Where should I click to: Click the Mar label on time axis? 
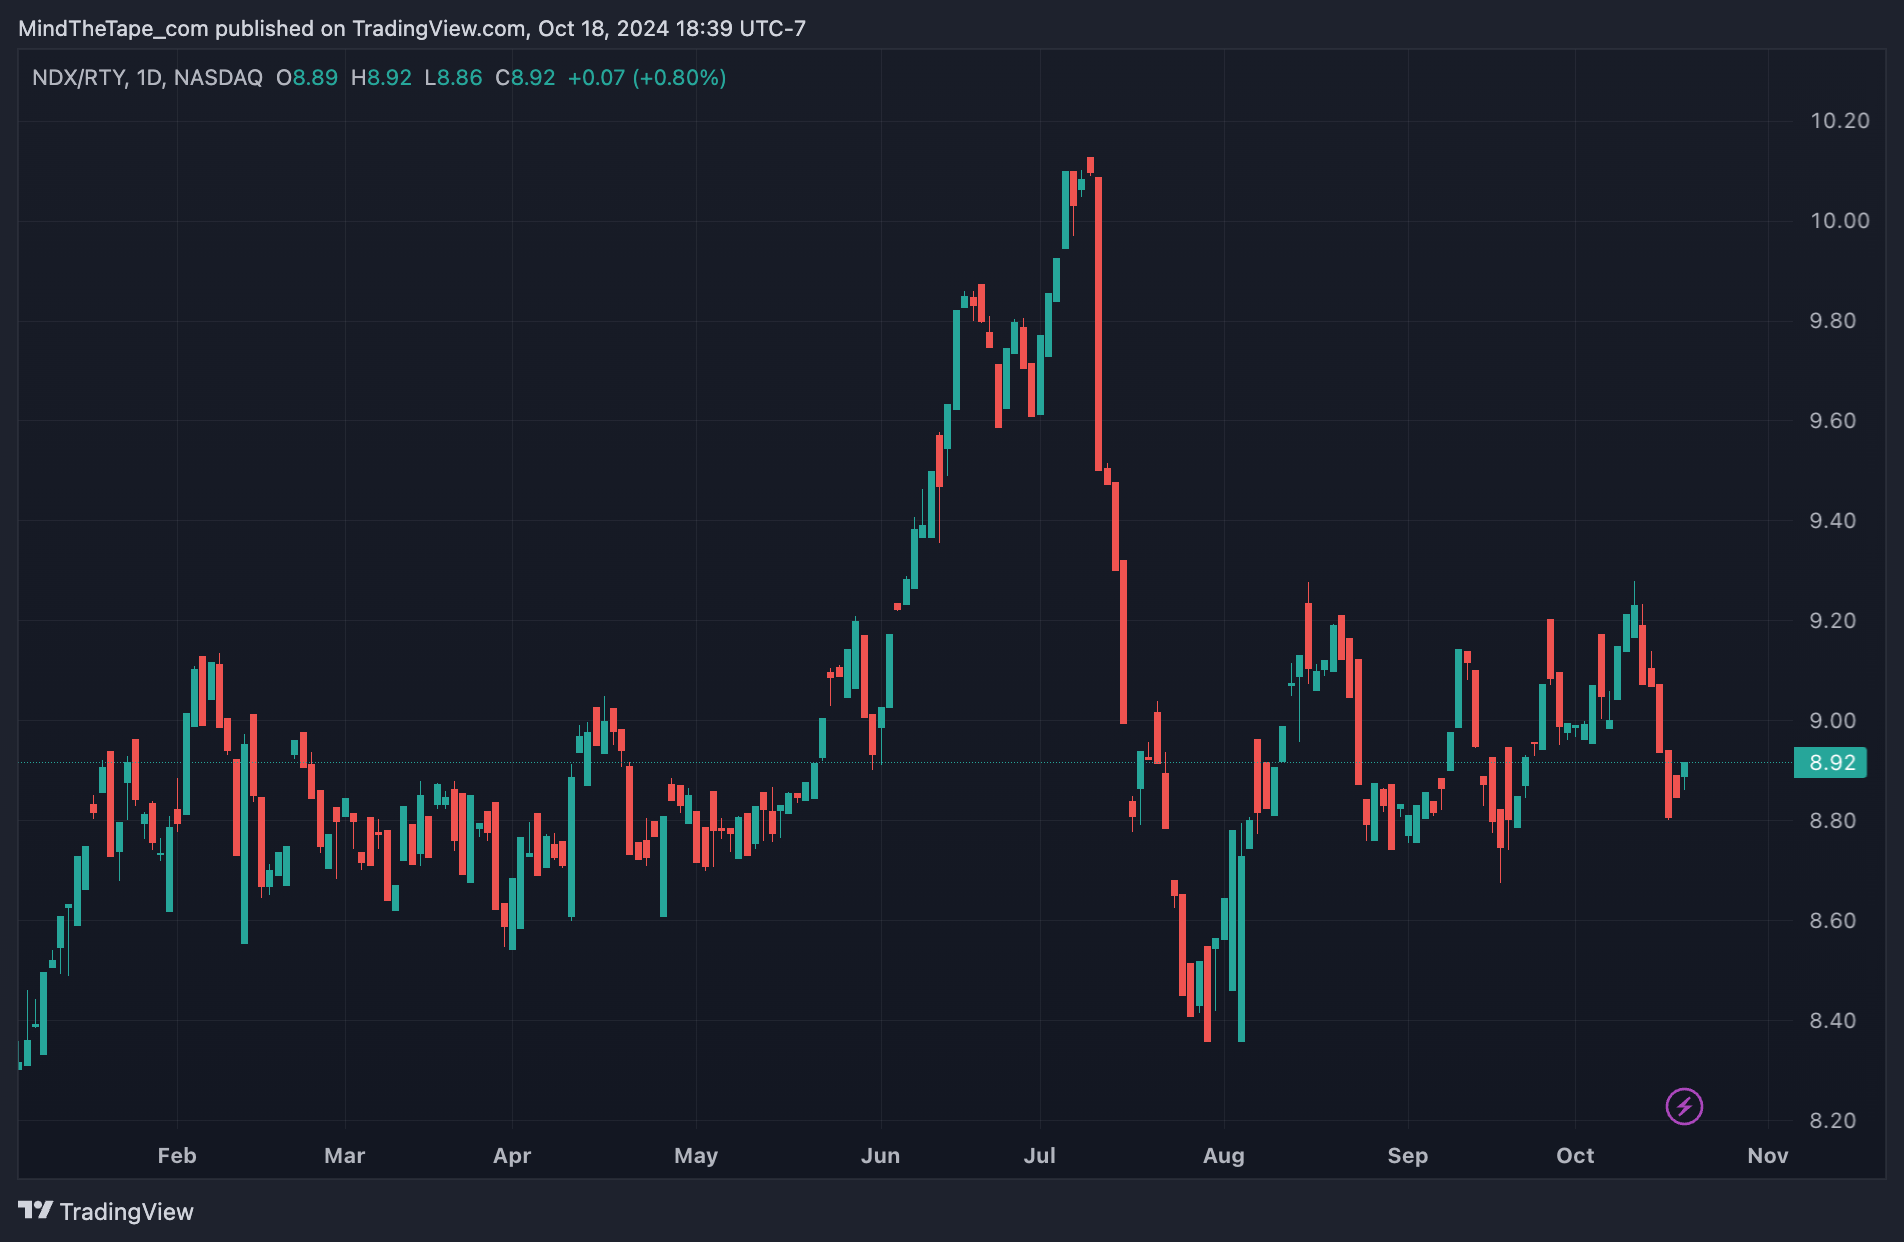coord(345,1156)
